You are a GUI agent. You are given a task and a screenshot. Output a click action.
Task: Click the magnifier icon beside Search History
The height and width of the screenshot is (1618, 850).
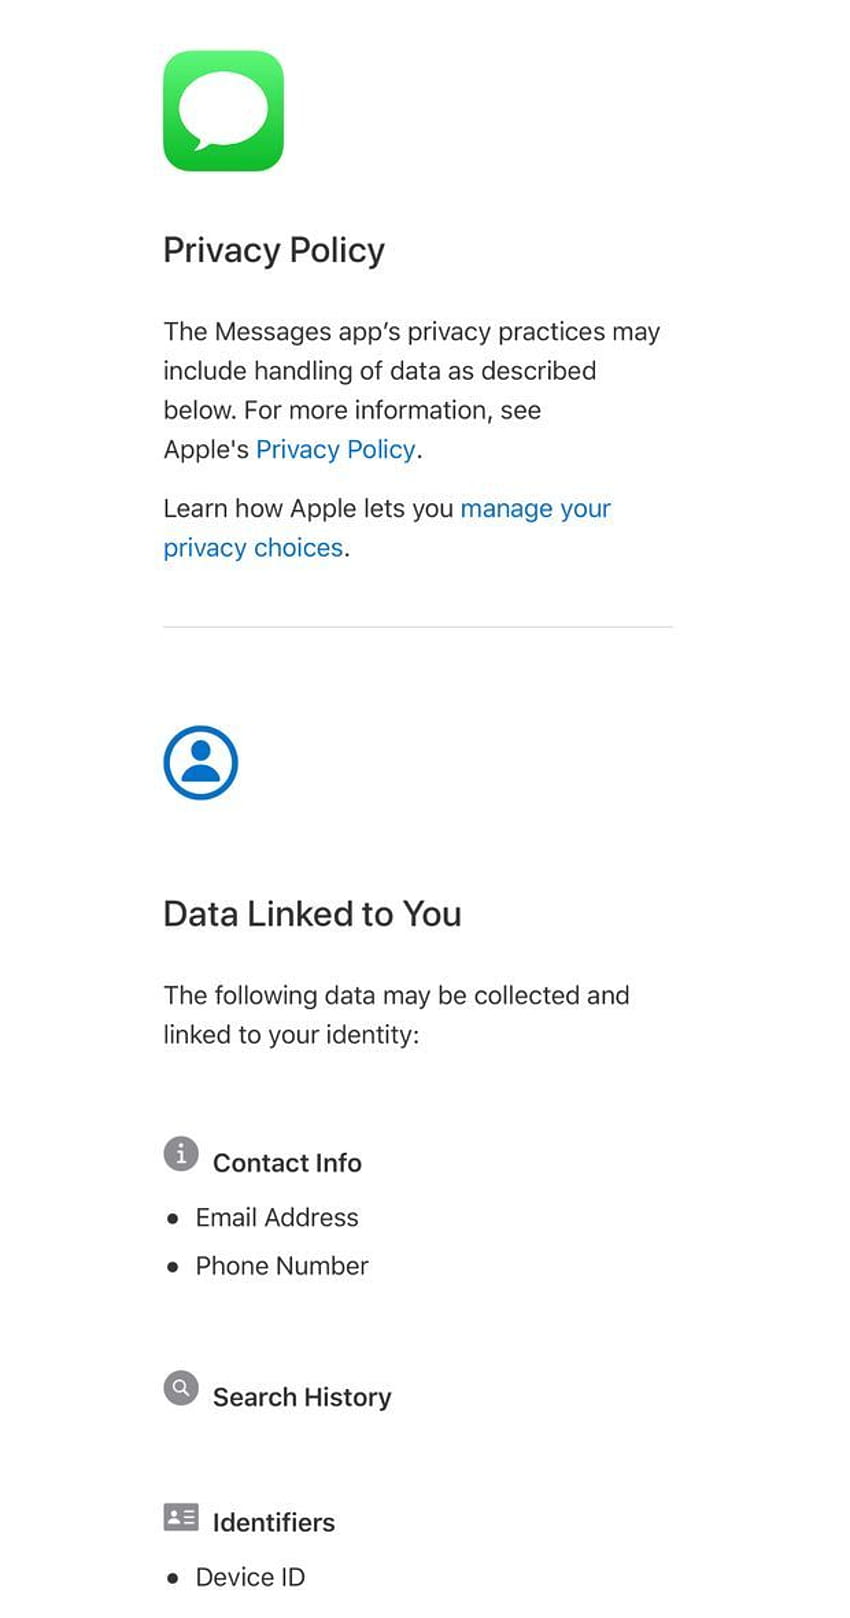[181, 1388]
